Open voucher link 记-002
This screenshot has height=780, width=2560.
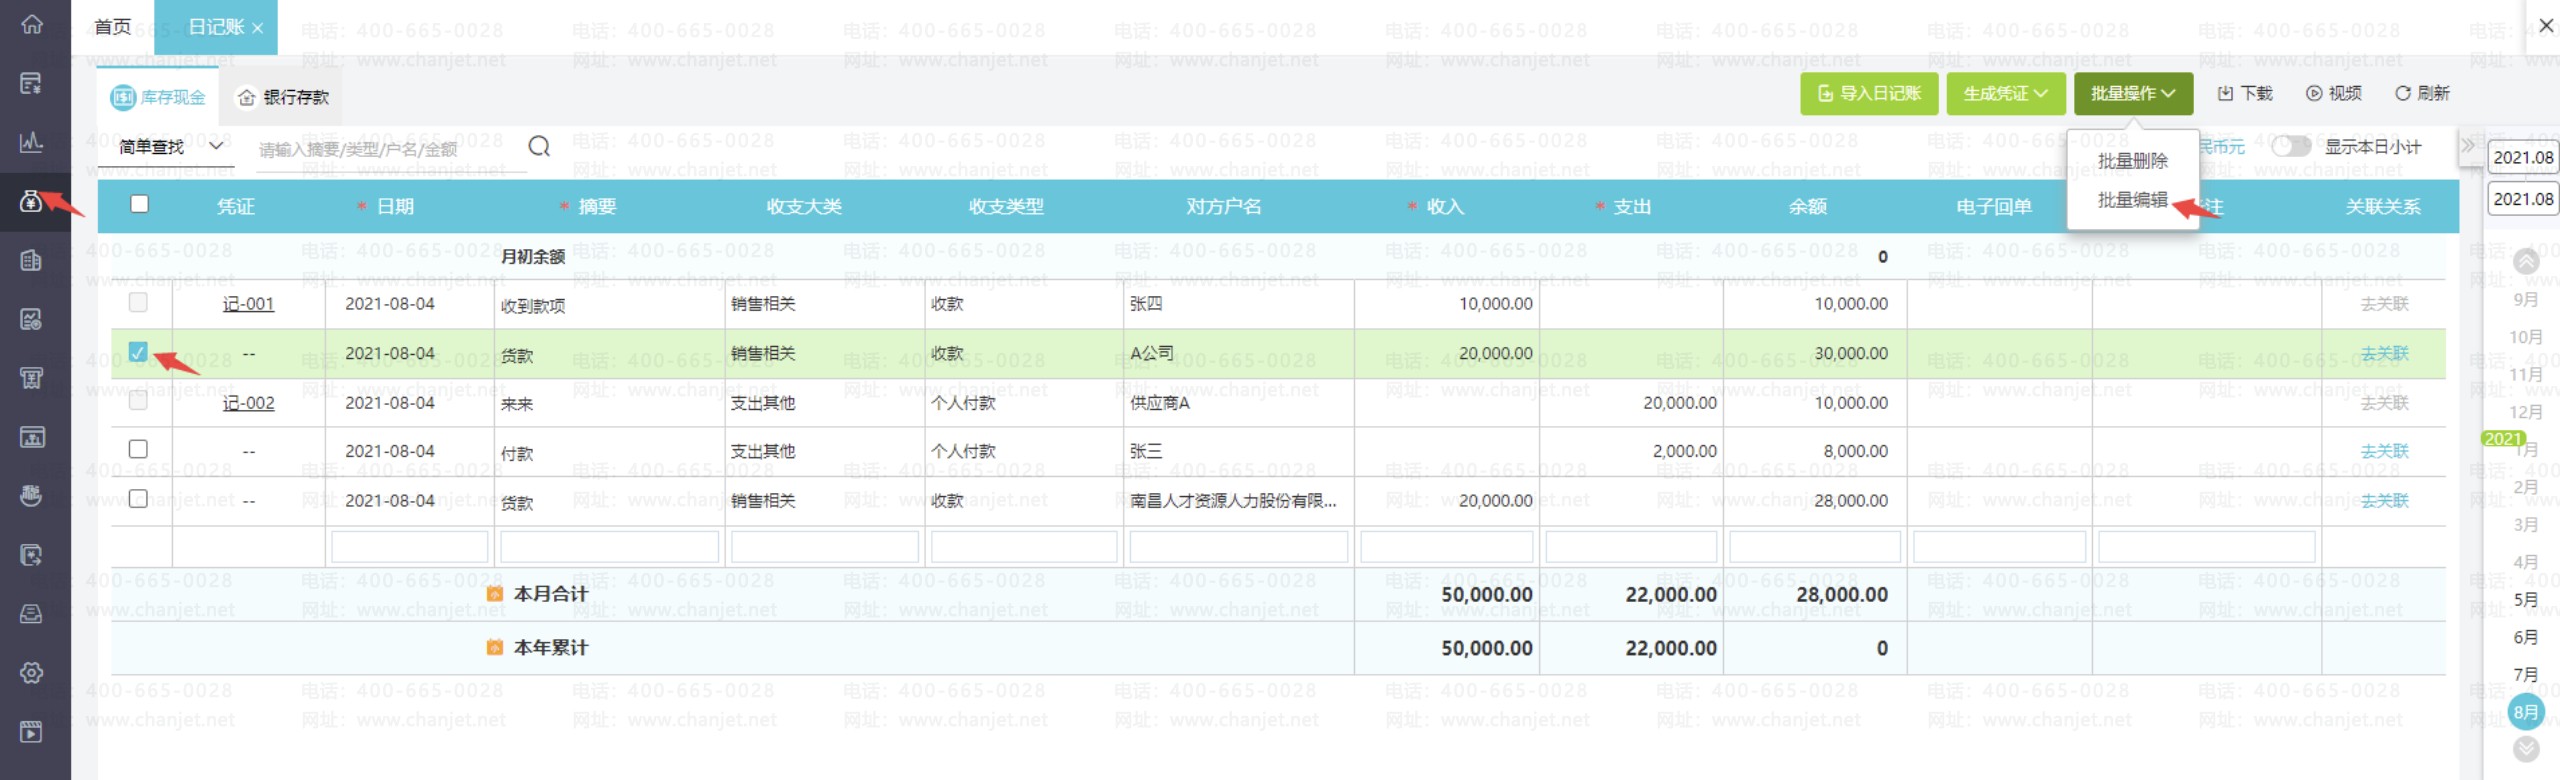(248, 403)
